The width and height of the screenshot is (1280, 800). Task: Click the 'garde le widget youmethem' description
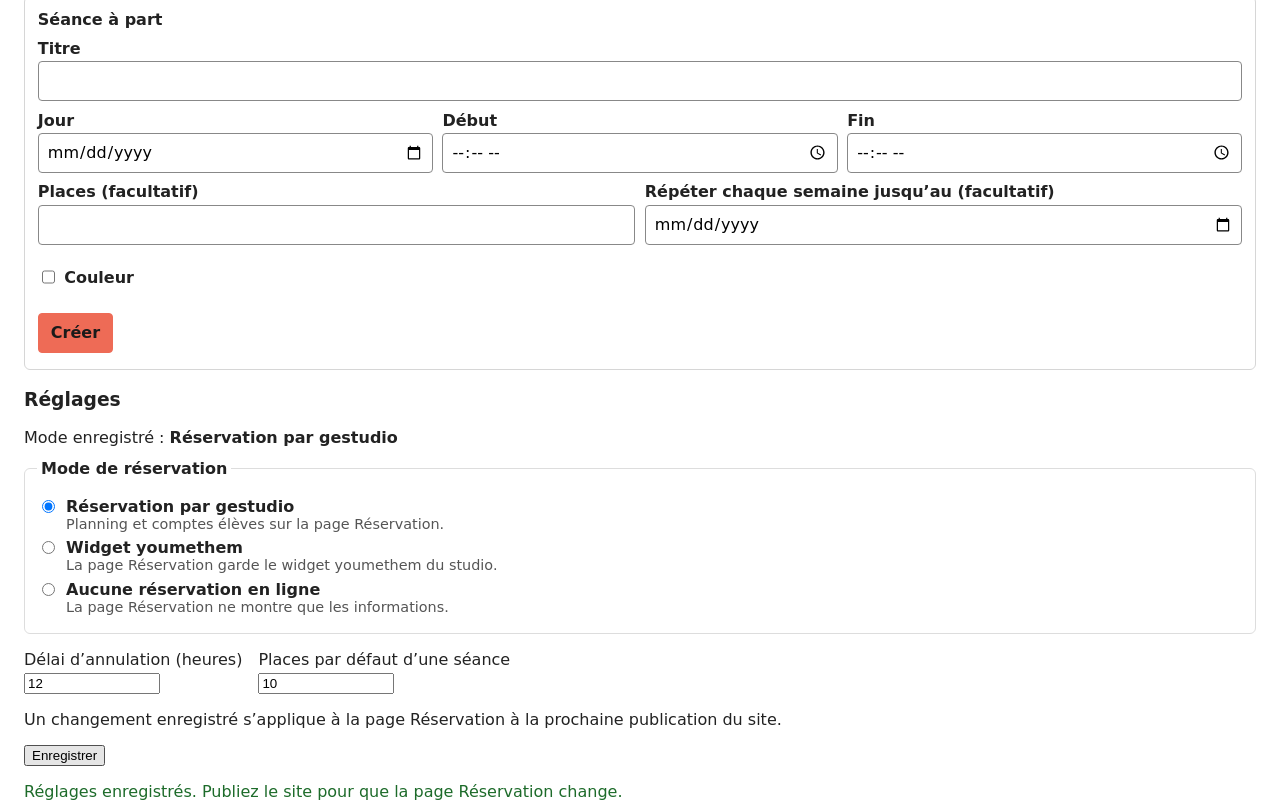(x=281, y=565)
